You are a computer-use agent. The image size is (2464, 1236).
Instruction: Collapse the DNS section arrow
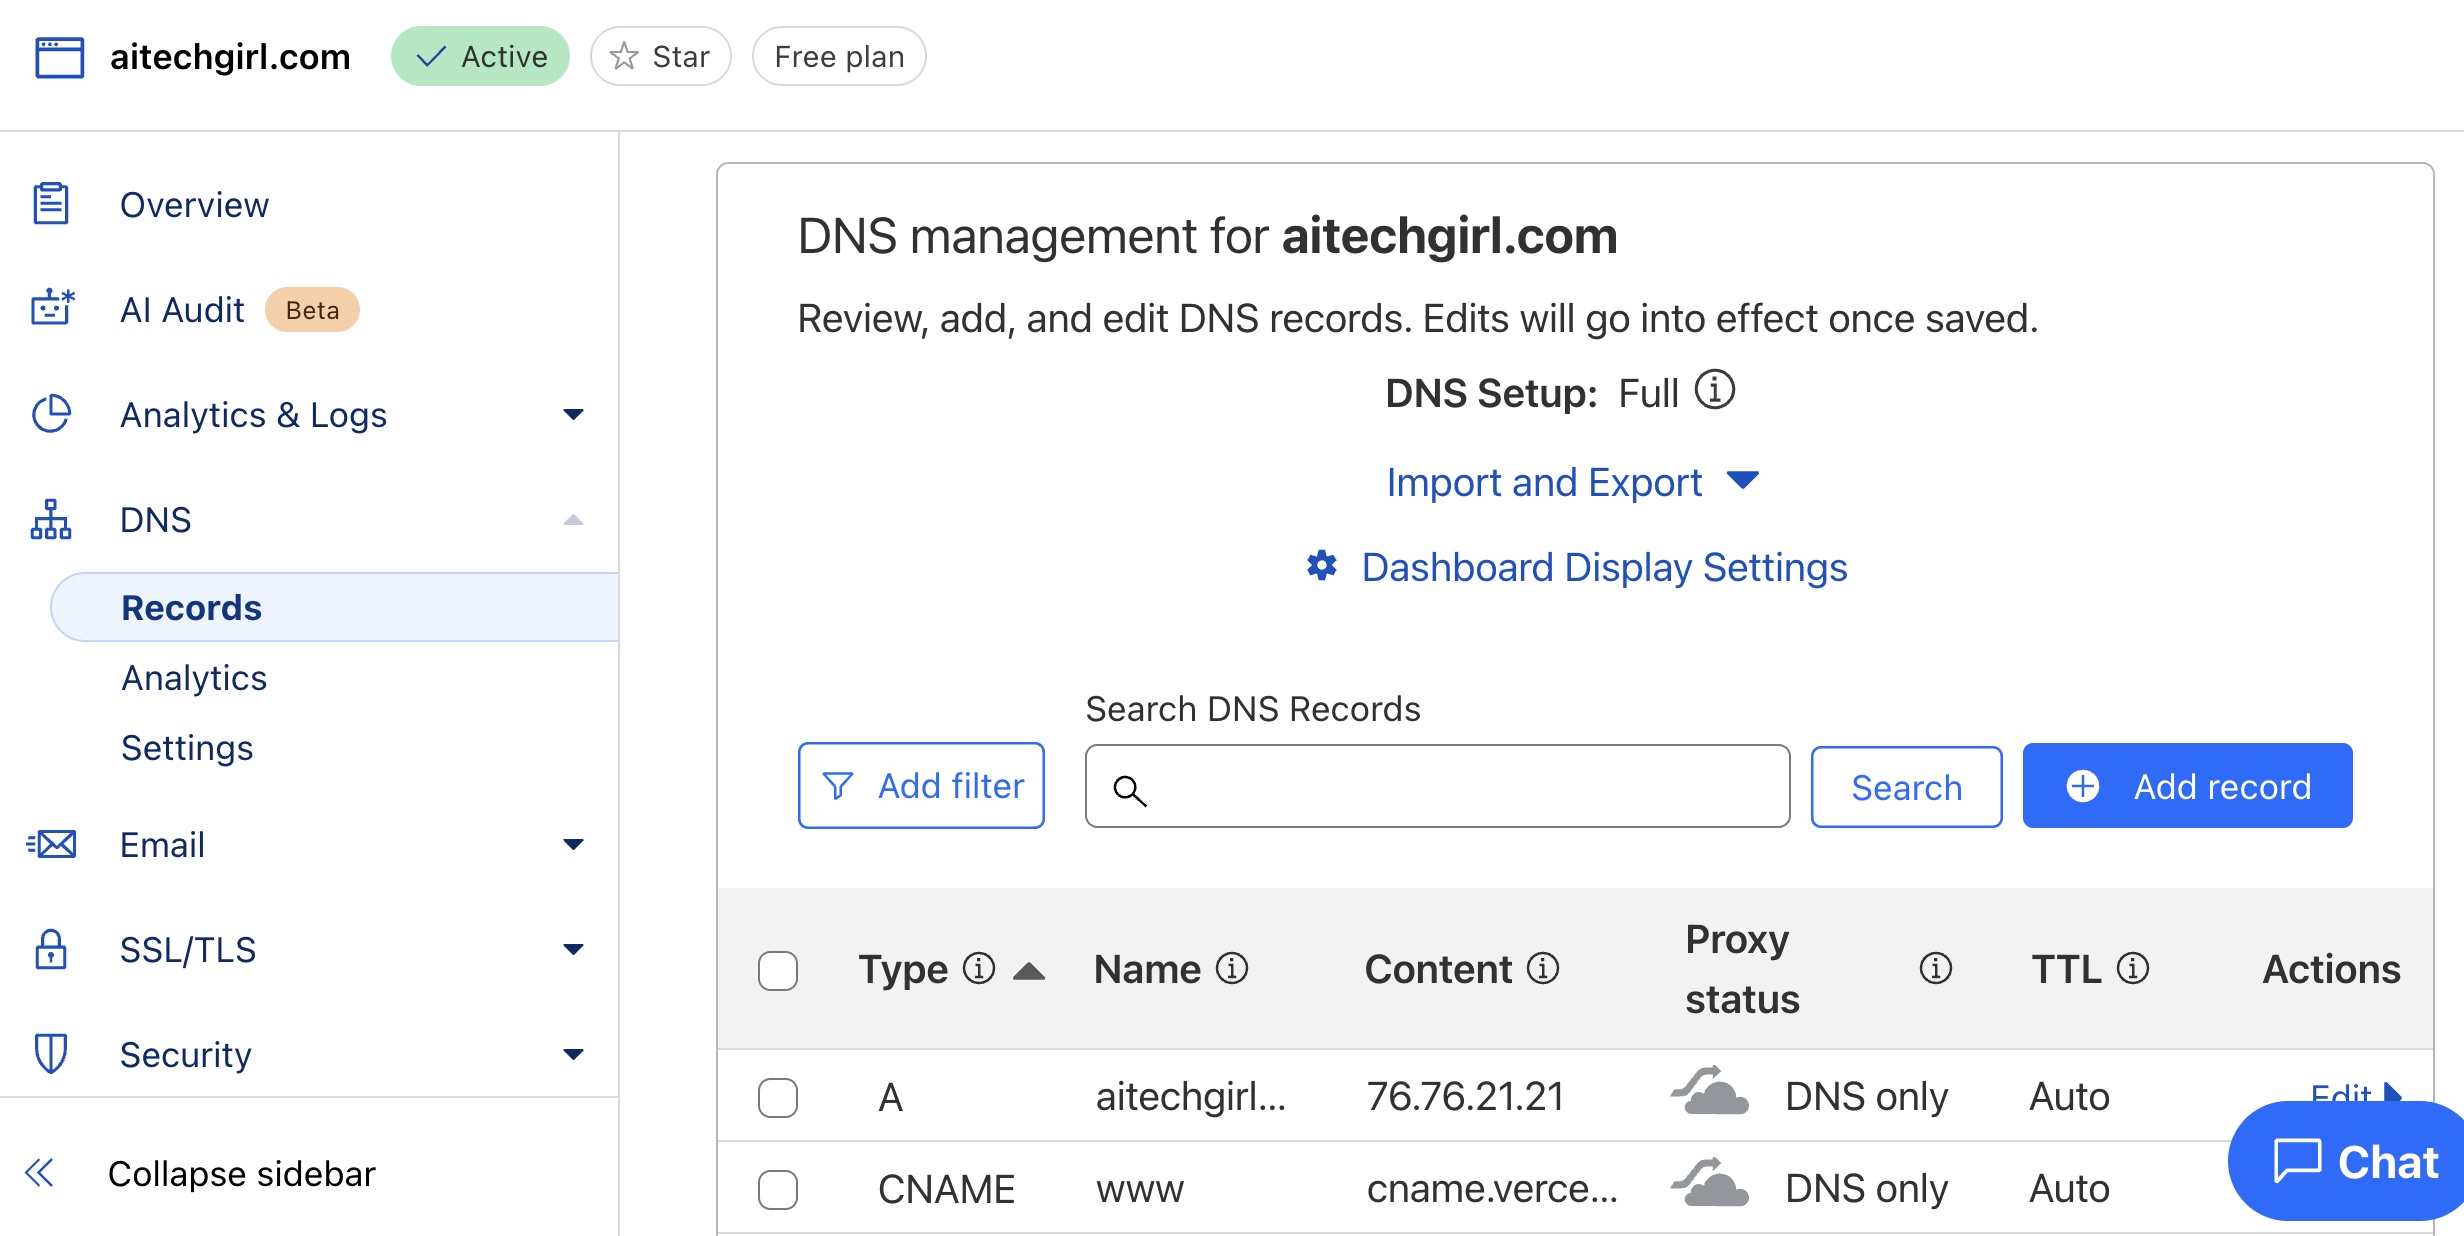573,519
